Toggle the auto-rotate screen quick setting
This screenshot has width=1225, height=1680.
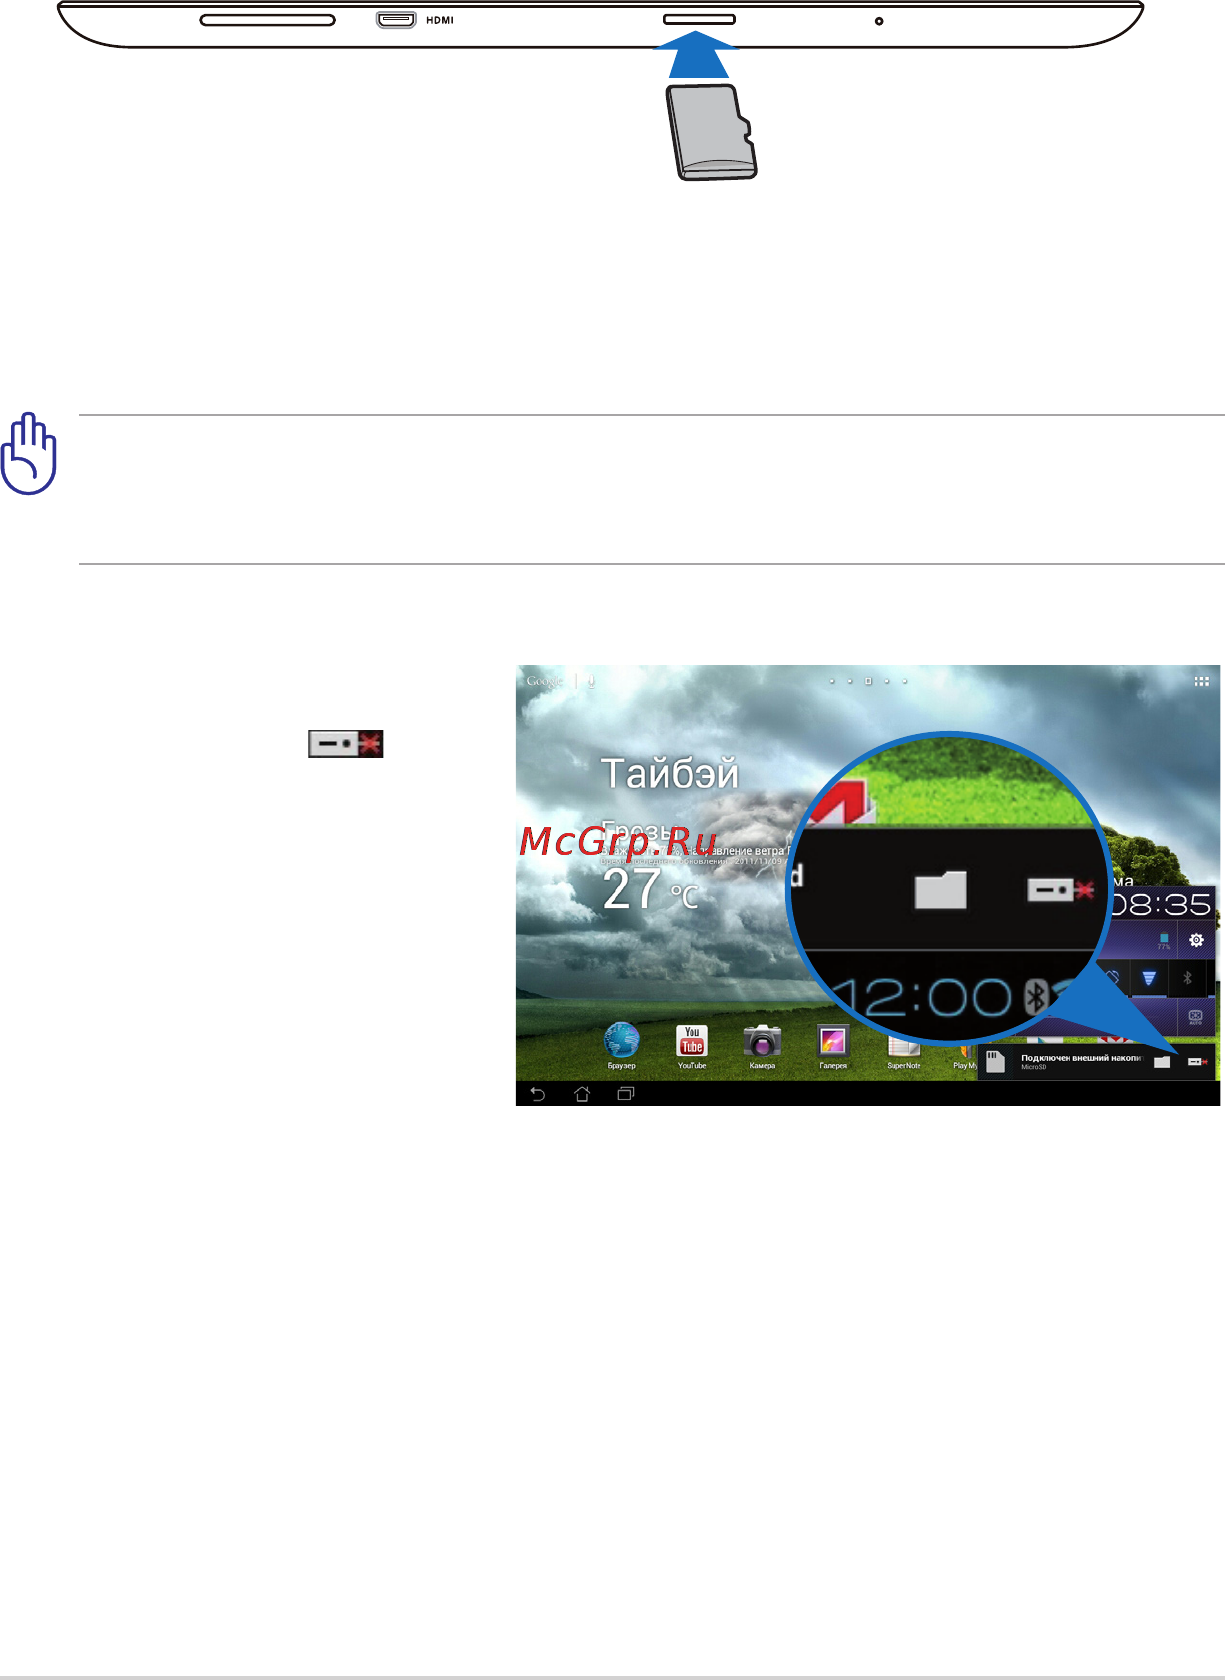(x=1115, y=977)
